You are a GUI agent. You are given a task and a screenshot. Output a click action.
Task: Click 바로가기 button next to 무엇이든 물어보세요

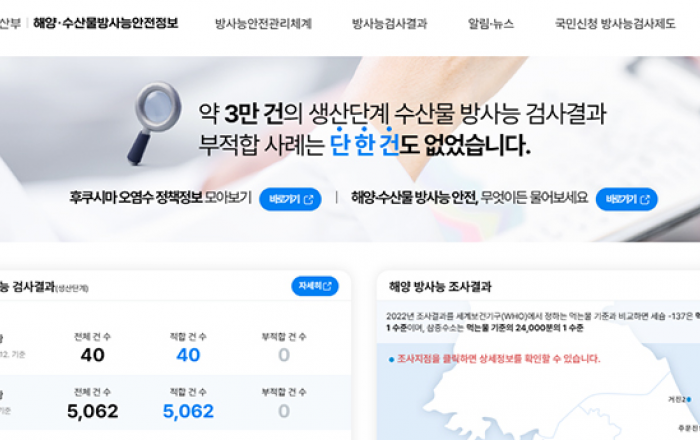click(x=626, y=199)
